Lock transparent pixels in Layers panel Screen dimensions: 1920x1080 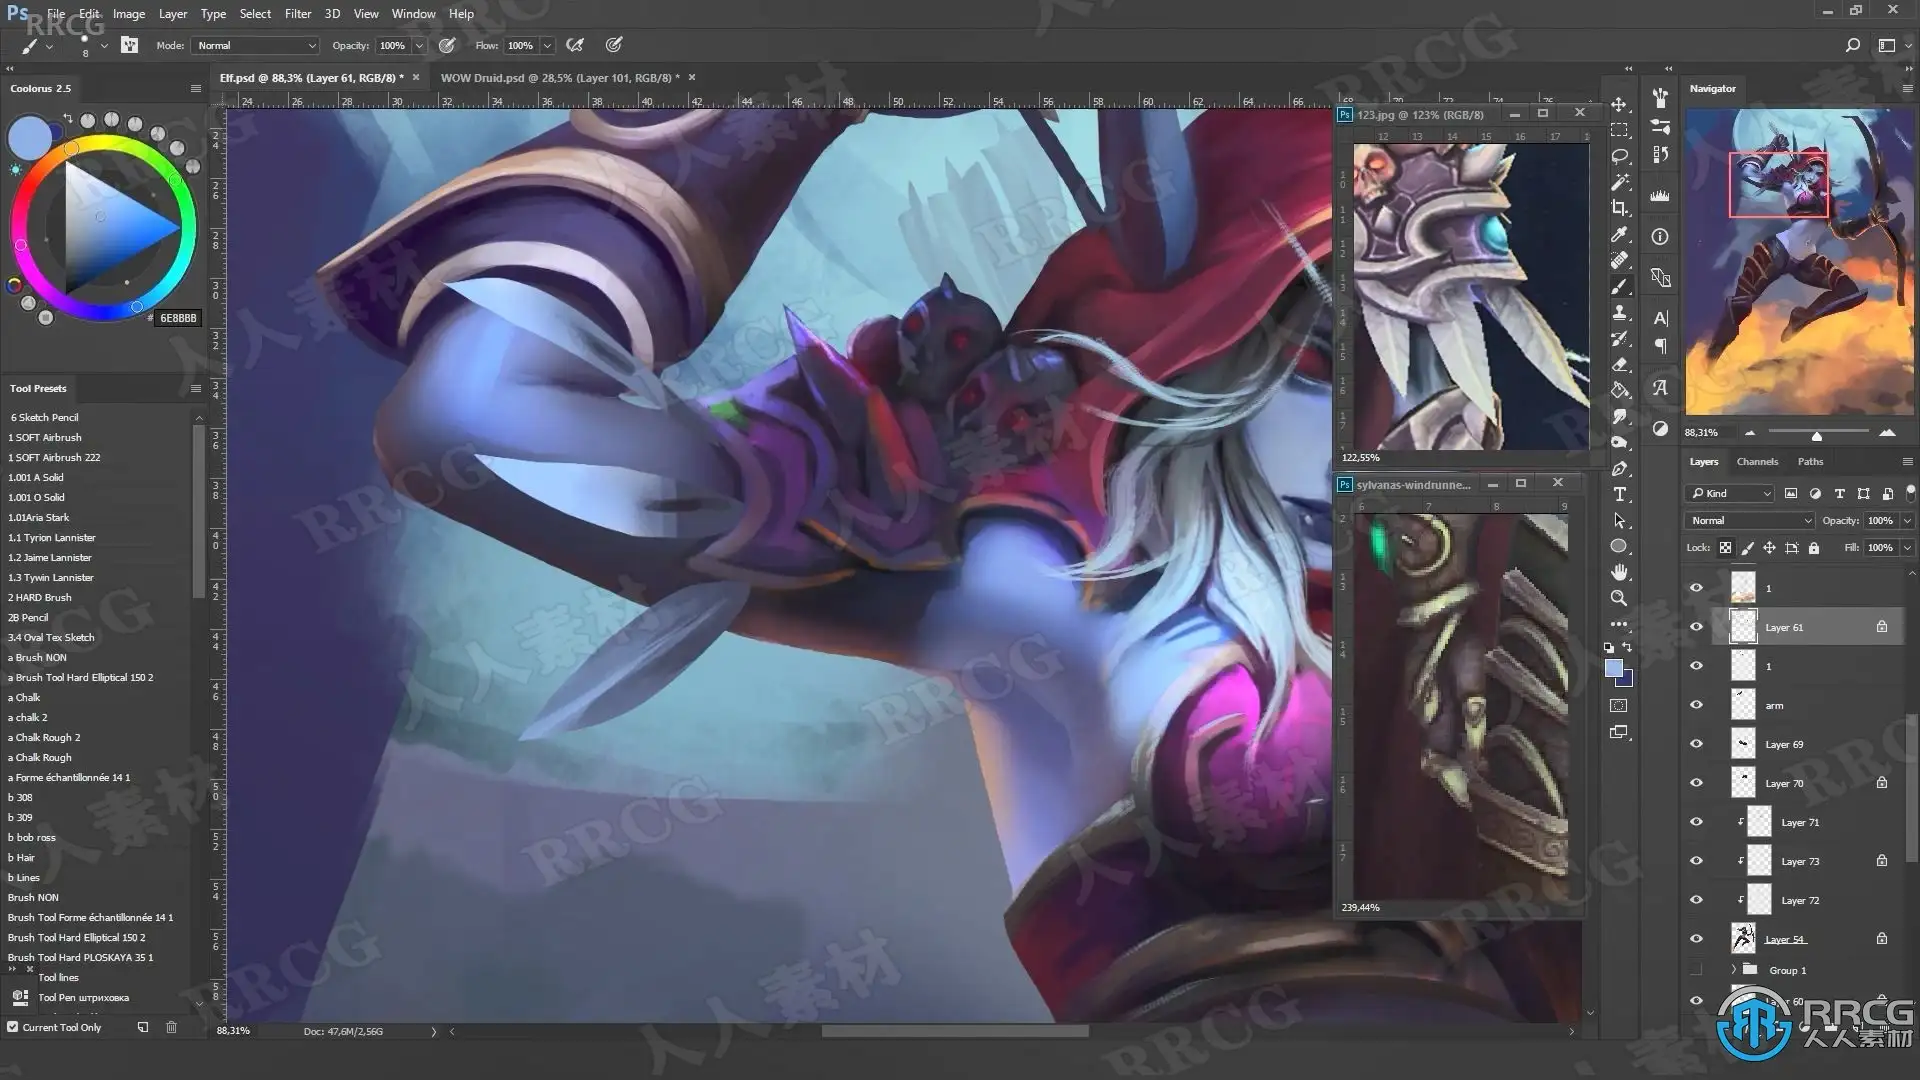point(1725,548)
